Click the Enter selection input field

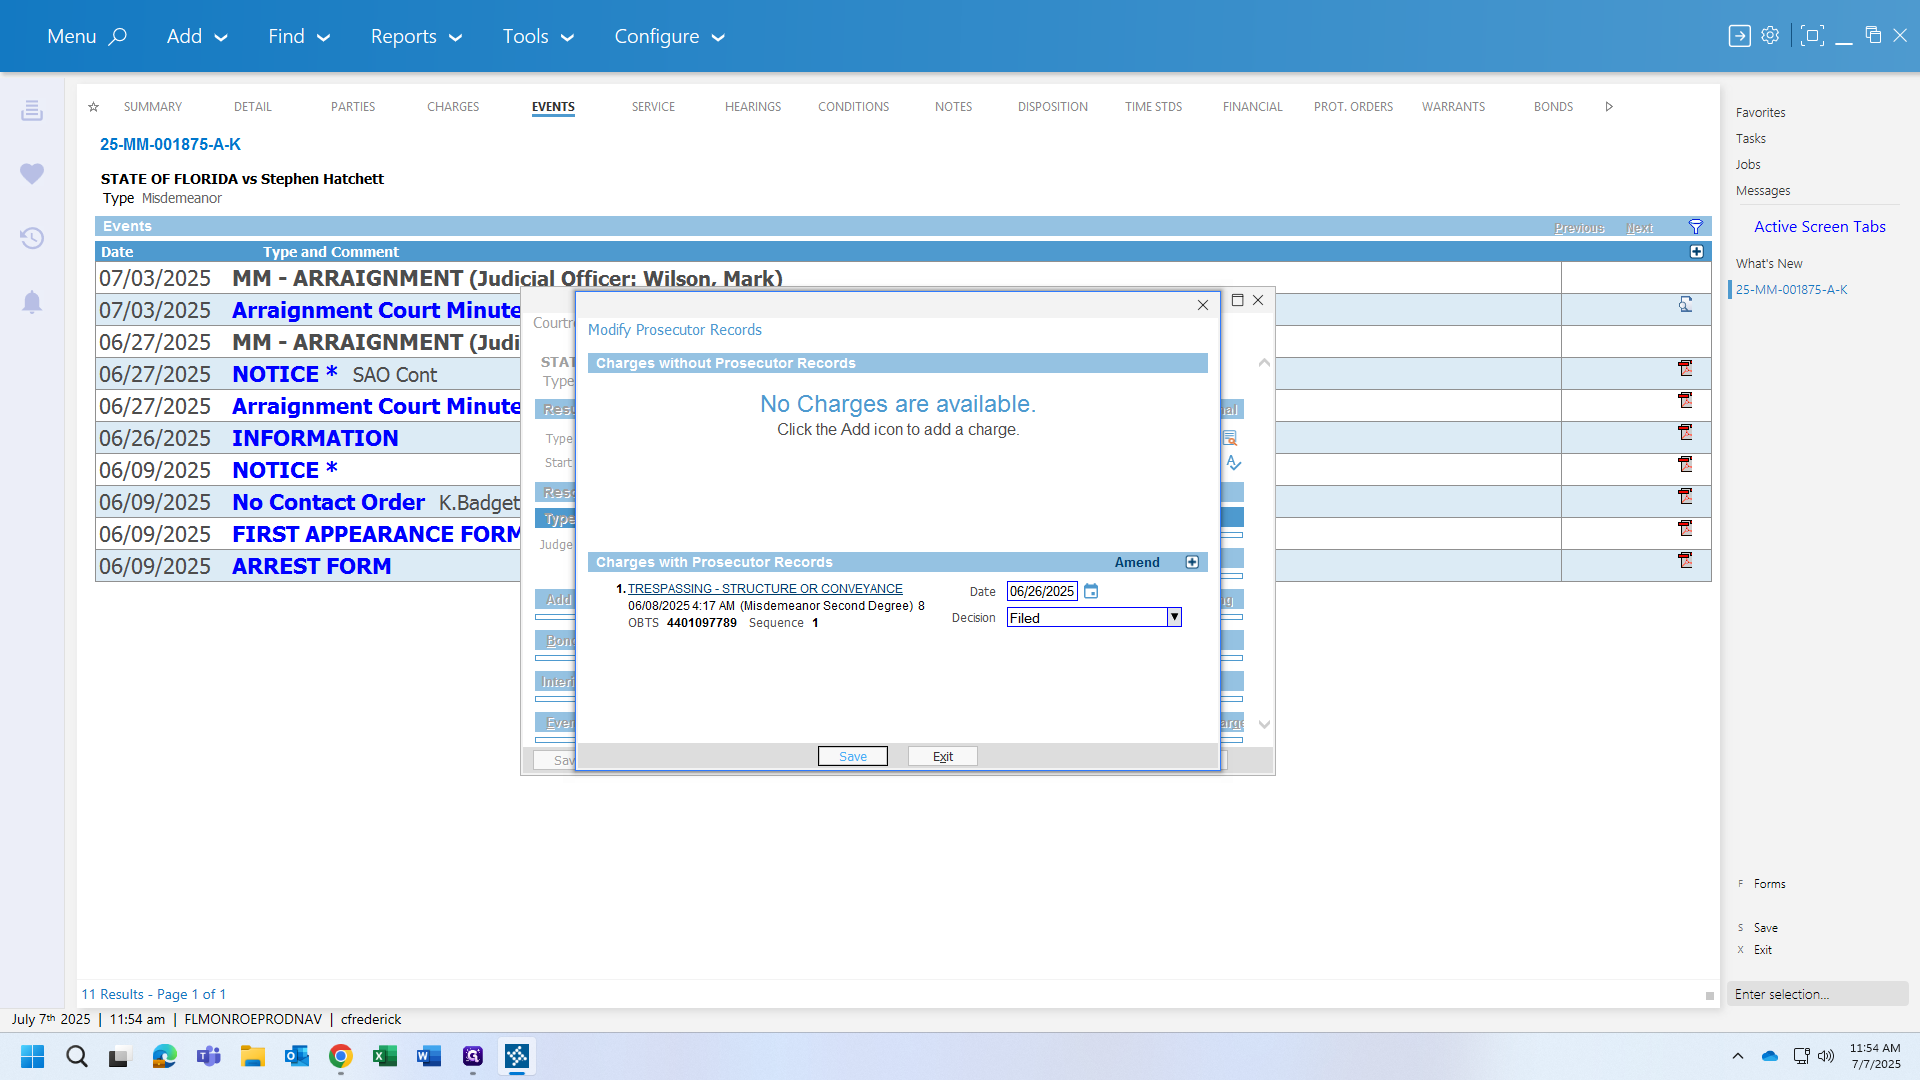[1817, 994]
